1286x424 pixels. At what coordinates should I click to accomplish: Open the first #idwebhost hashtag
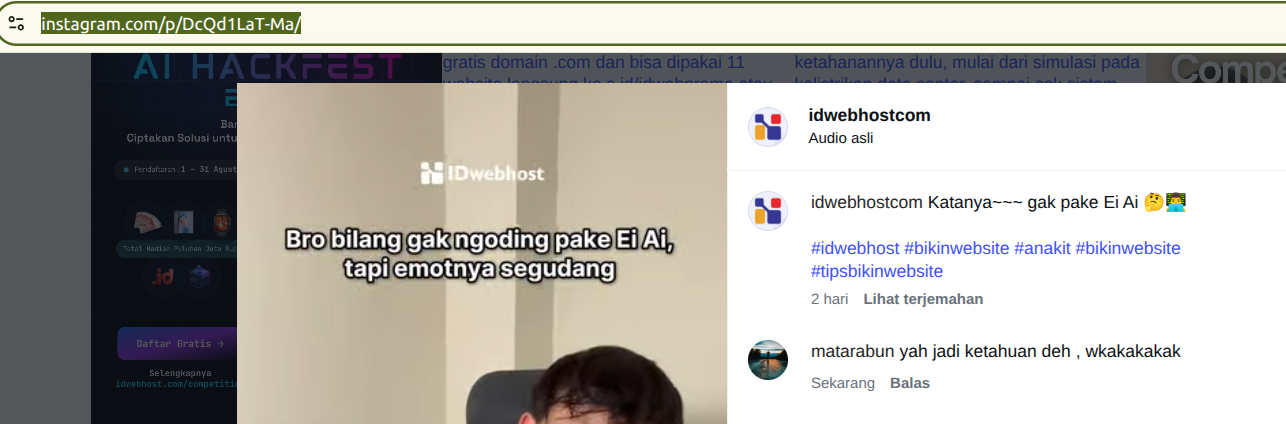tap(855, 248)
